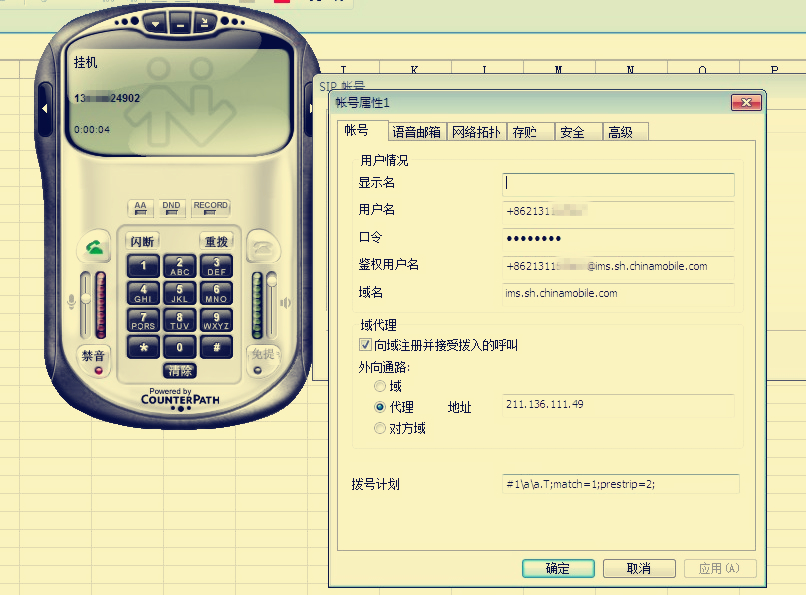Click the 拨号计划 dial plan field

pos(621,484)
